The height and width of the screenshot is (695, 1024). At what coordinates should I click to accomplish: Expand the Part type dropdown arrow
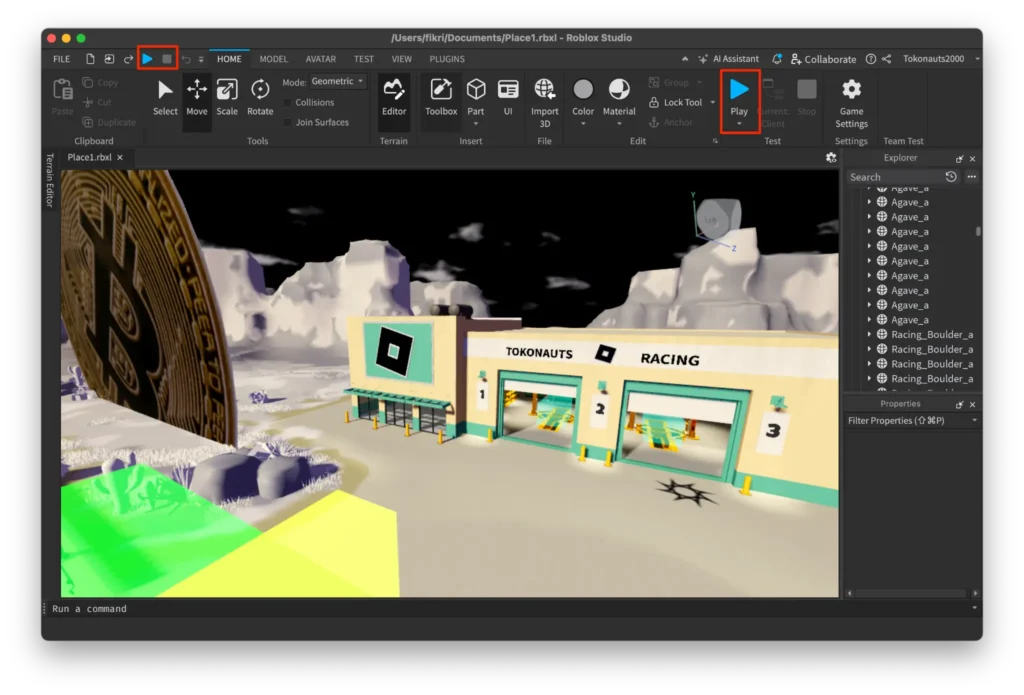(x=476, y=123)
